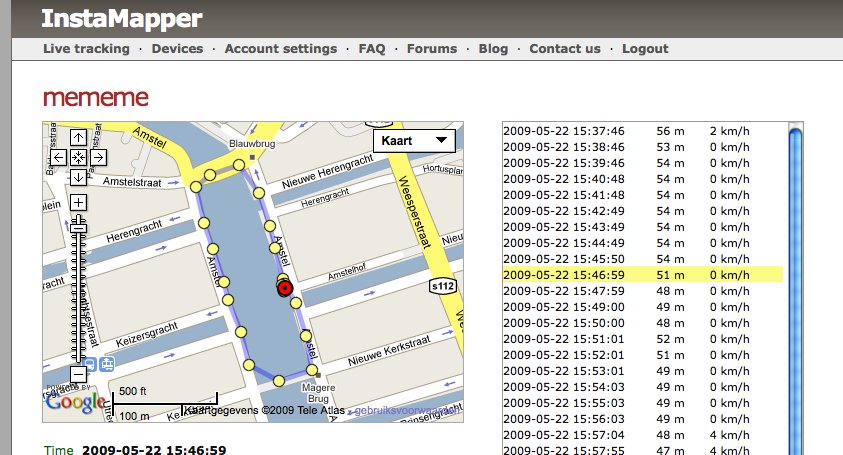Click the Logout link

click(x=644, y=48)
